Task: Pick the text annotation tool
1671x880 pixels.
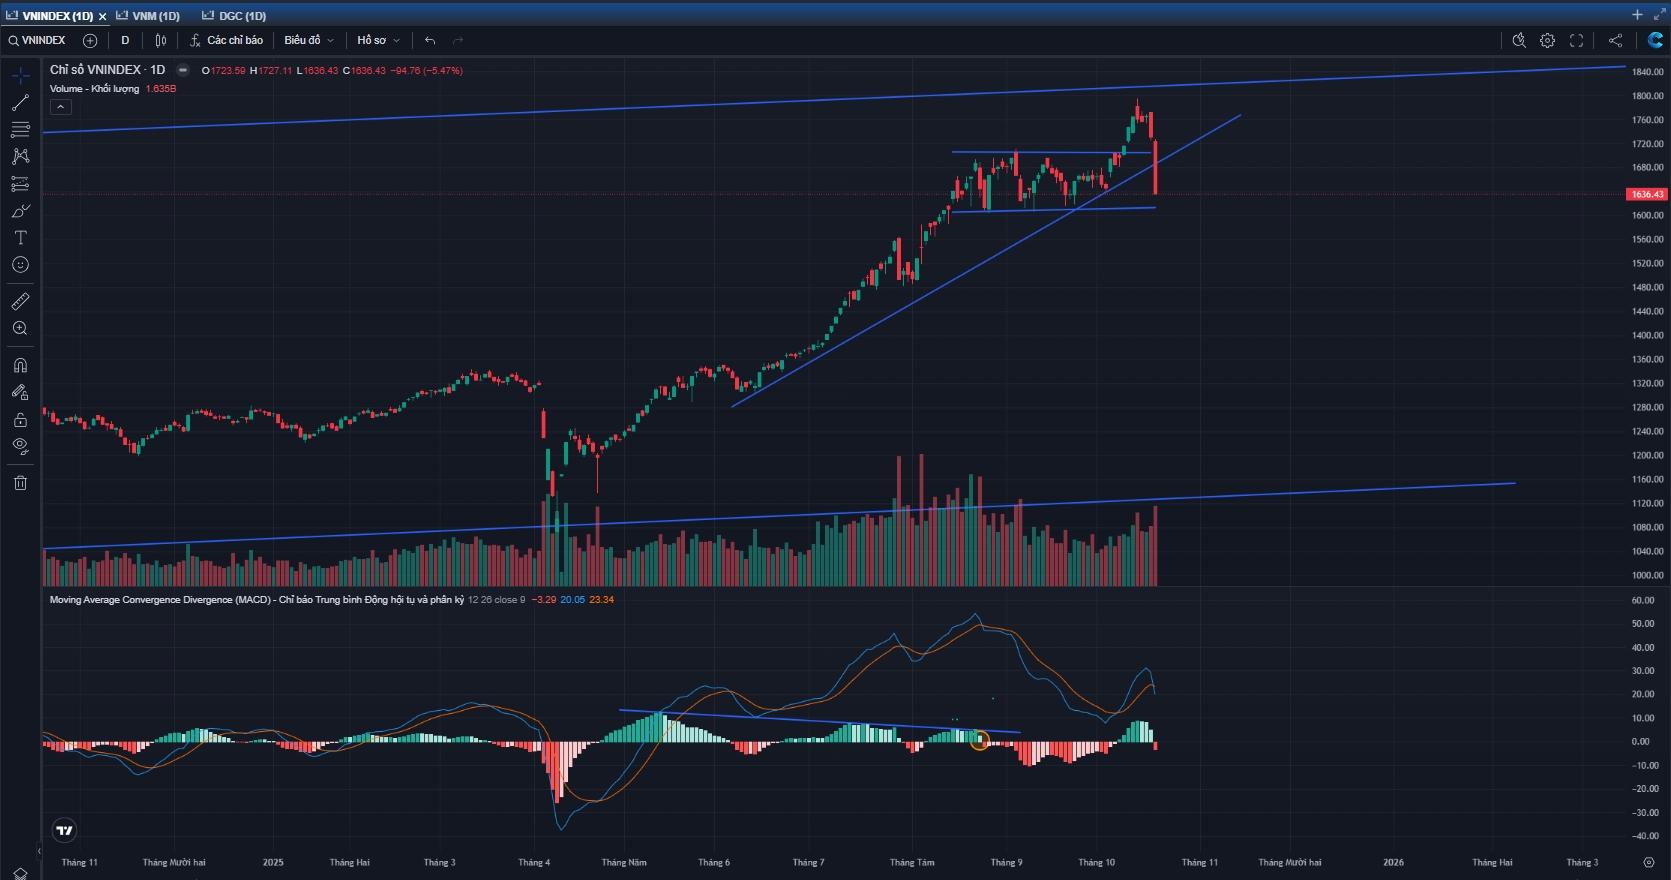Action: pyautogui.click(x=20, y=238)
